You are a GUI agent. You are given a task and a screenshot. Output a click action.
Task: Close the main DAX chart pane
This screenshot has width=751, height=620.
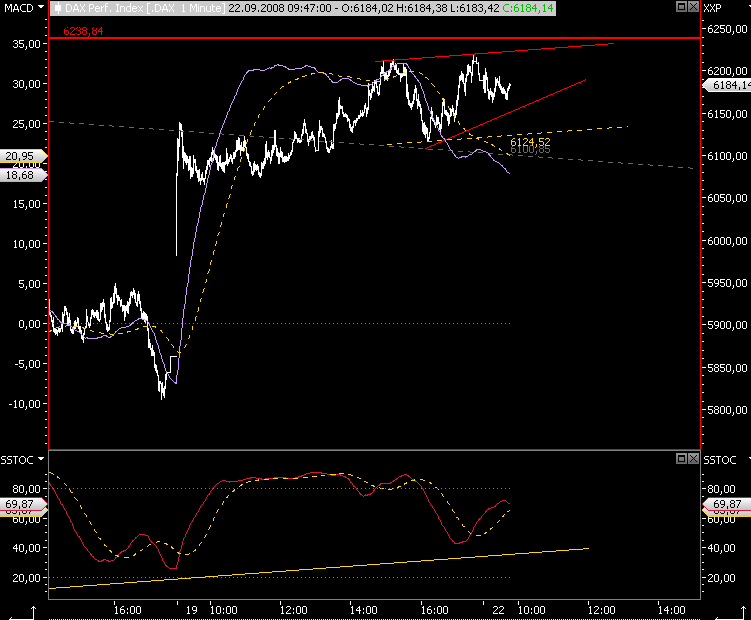click(693, 7)
